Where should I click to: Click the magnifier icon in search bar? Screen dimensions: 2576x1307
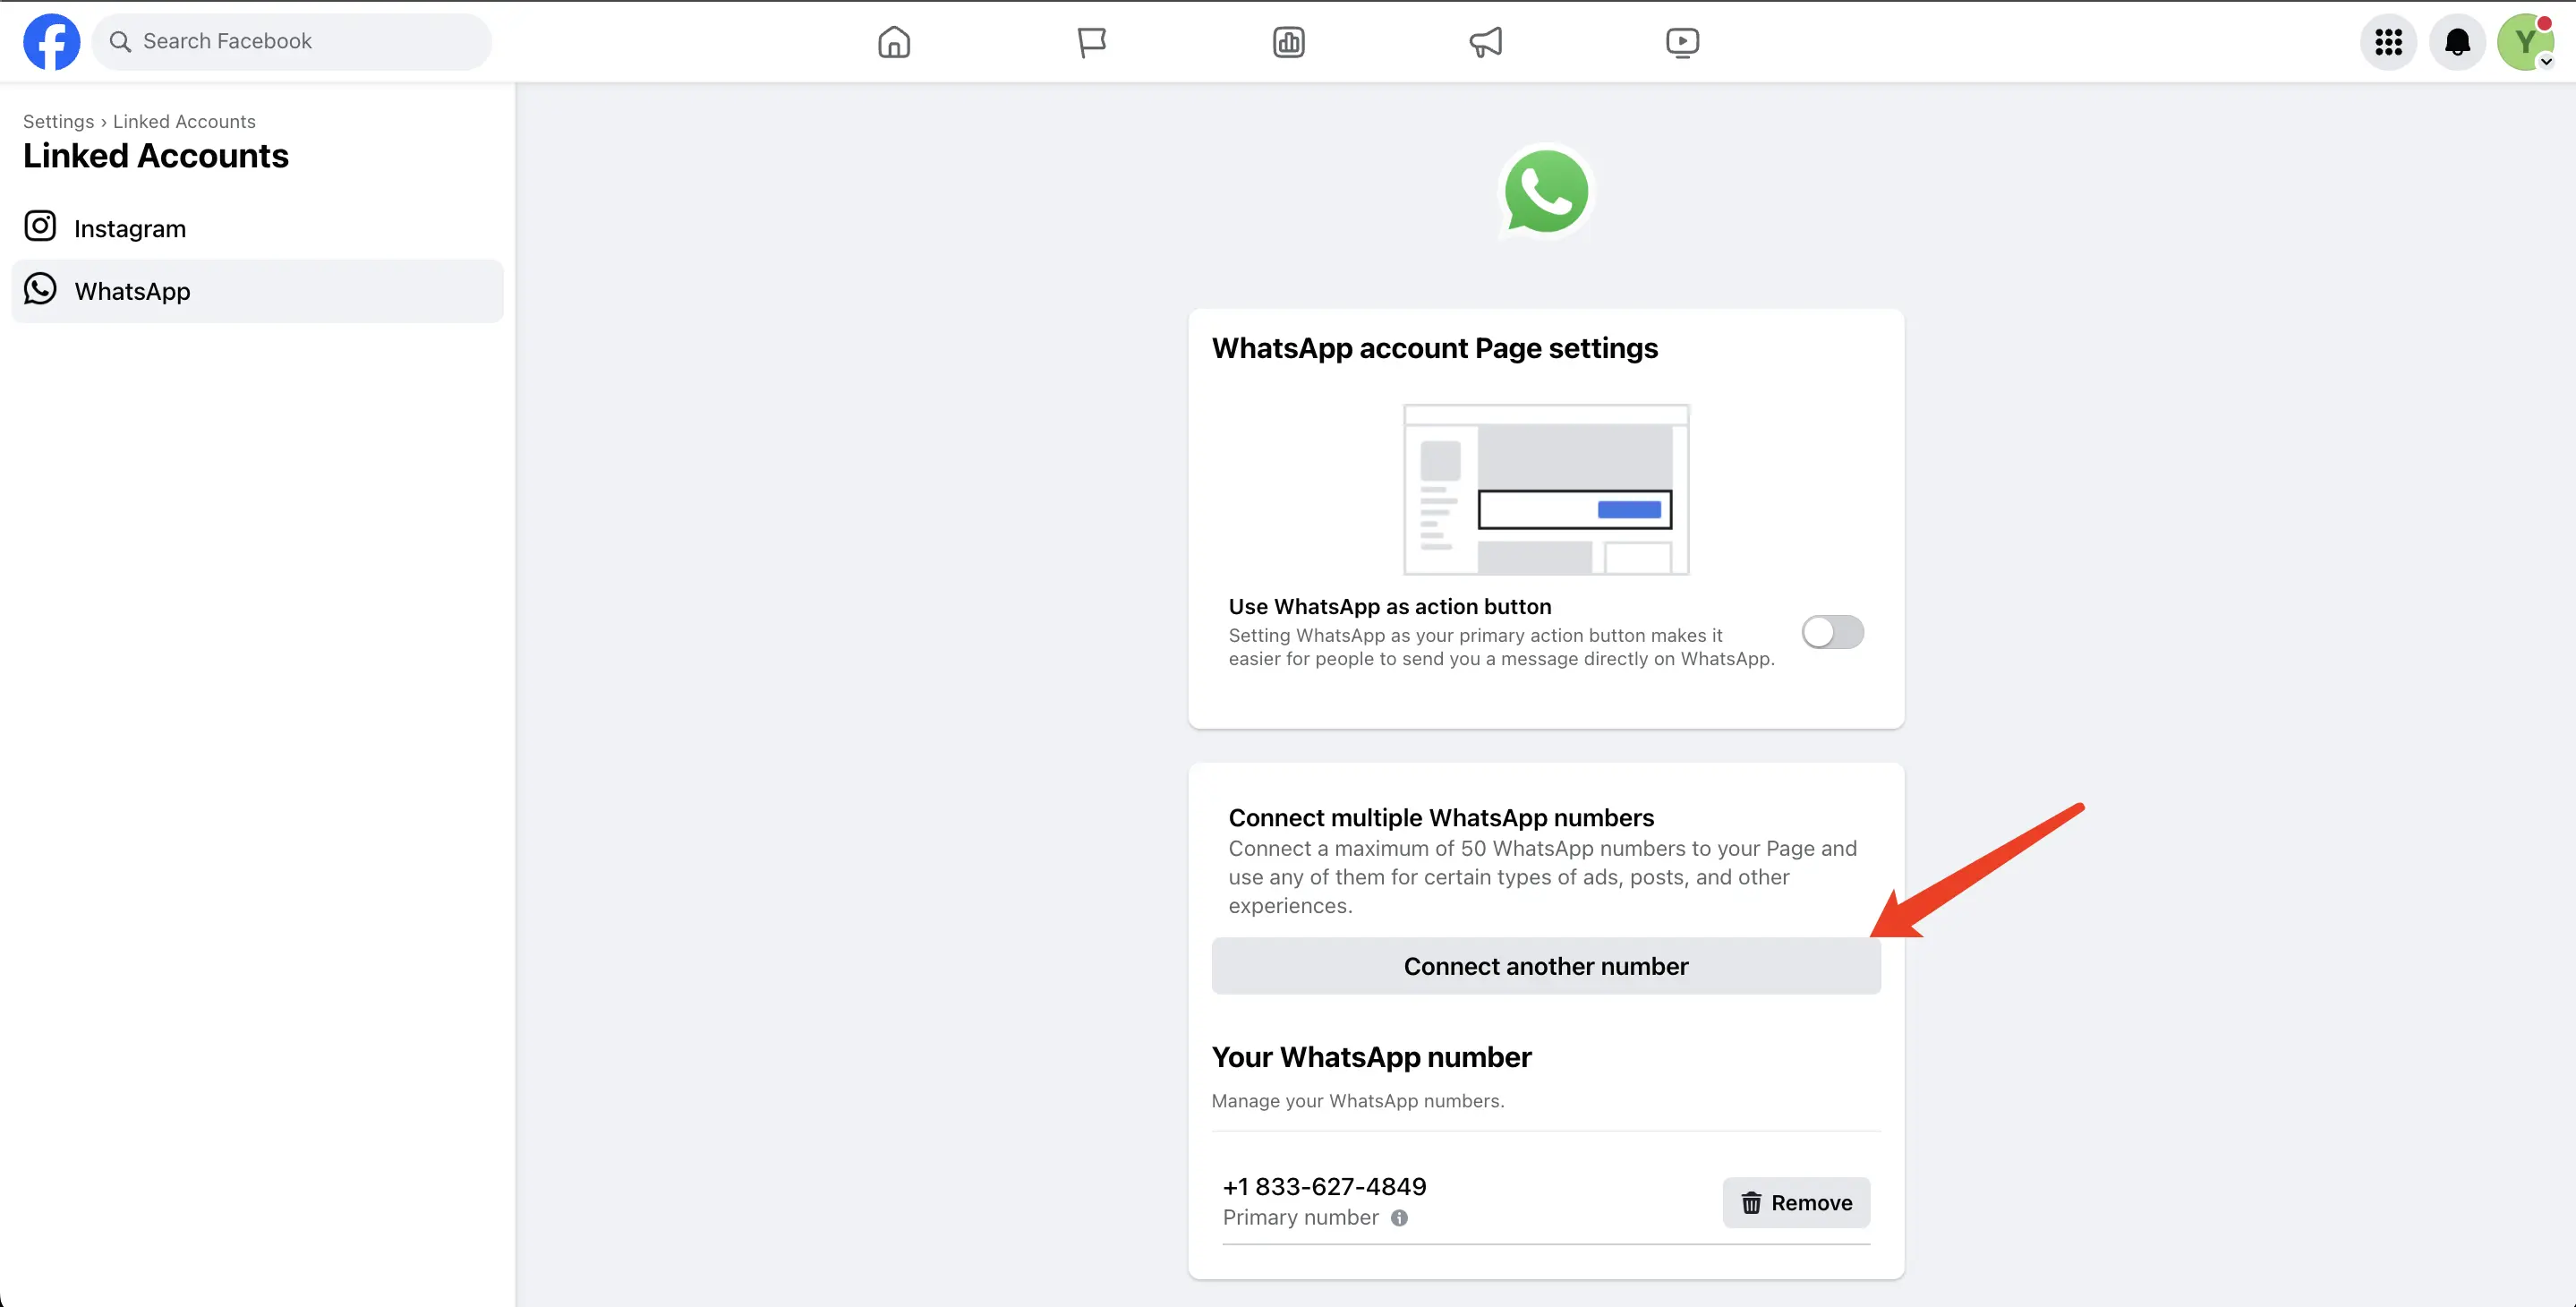[120, 42]
